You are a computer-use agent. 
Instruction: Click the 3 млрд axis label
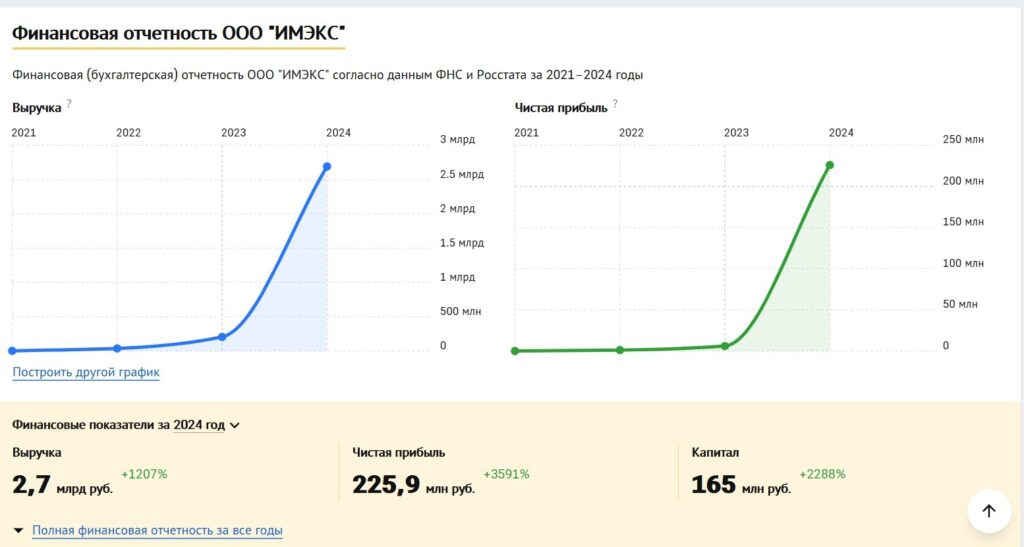click(457, 140)
